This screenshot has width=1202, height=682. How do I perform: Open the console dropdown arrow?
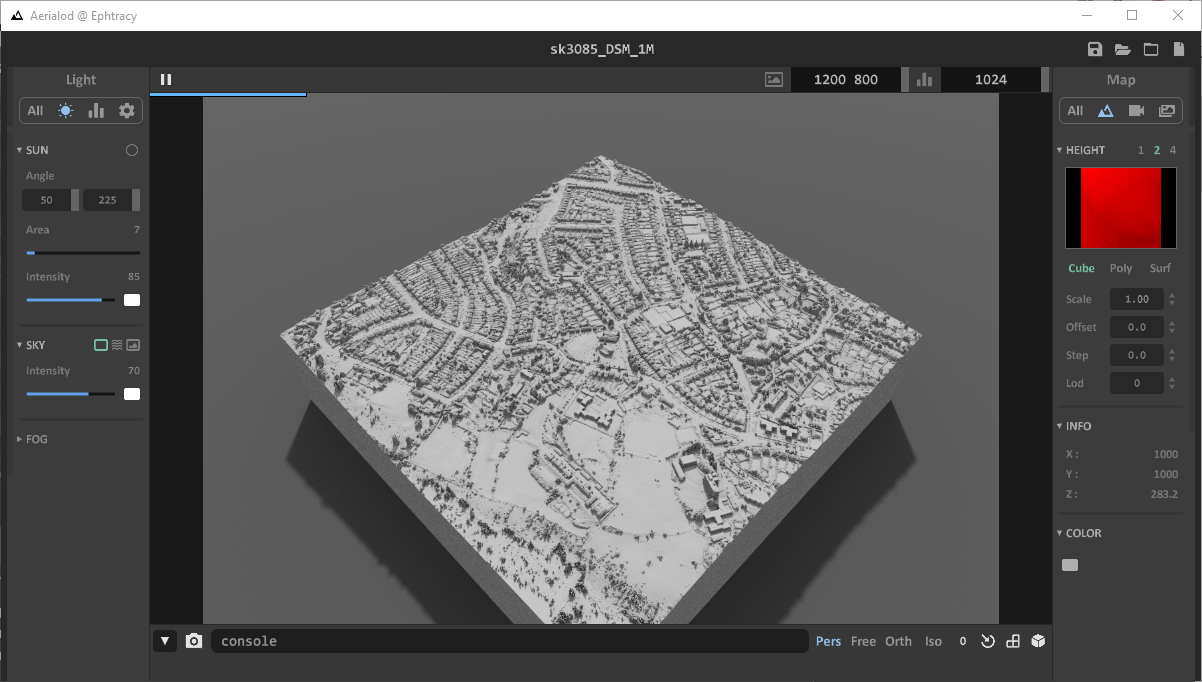point(164,640)
